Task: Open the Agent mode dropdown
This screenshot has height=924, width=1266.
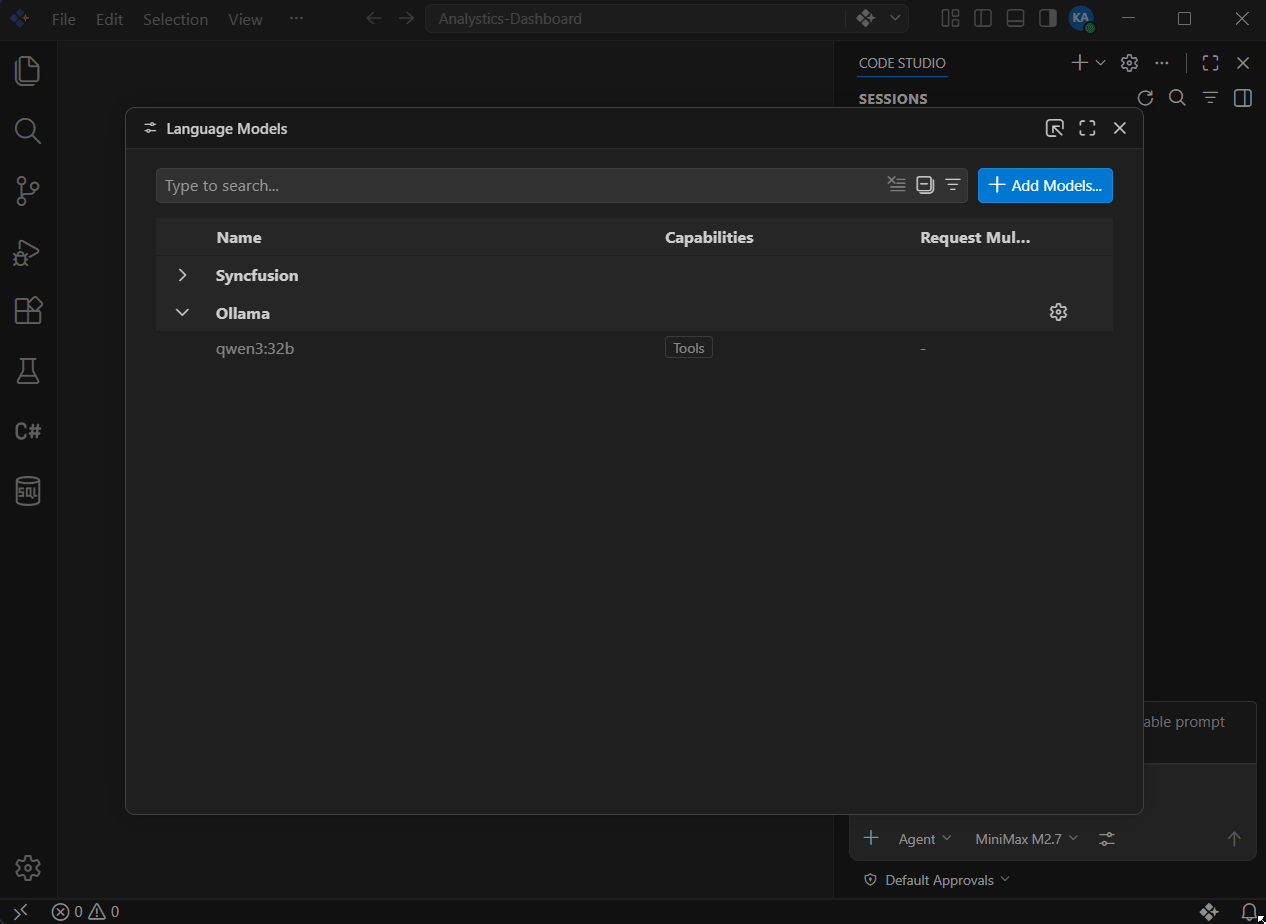Action: click(925, 839)
